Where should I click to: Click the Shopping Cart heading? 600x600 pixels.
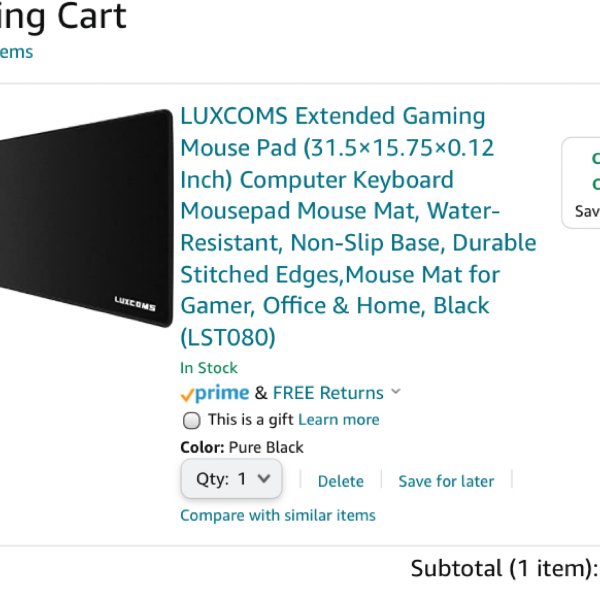tap(63, 17)
